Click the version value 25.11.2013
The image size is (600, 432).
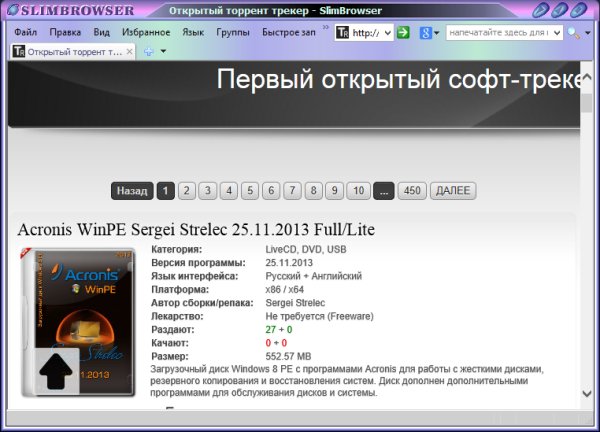[289, 263]
